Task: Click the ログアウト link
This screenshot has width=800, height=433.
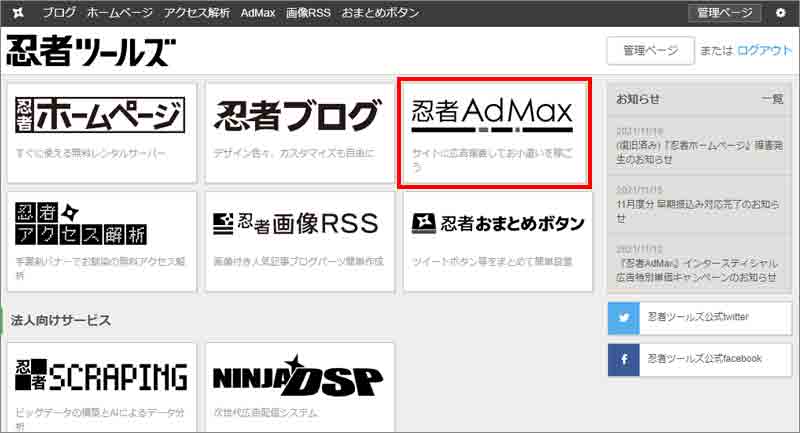Action: (x=764, y=50)
